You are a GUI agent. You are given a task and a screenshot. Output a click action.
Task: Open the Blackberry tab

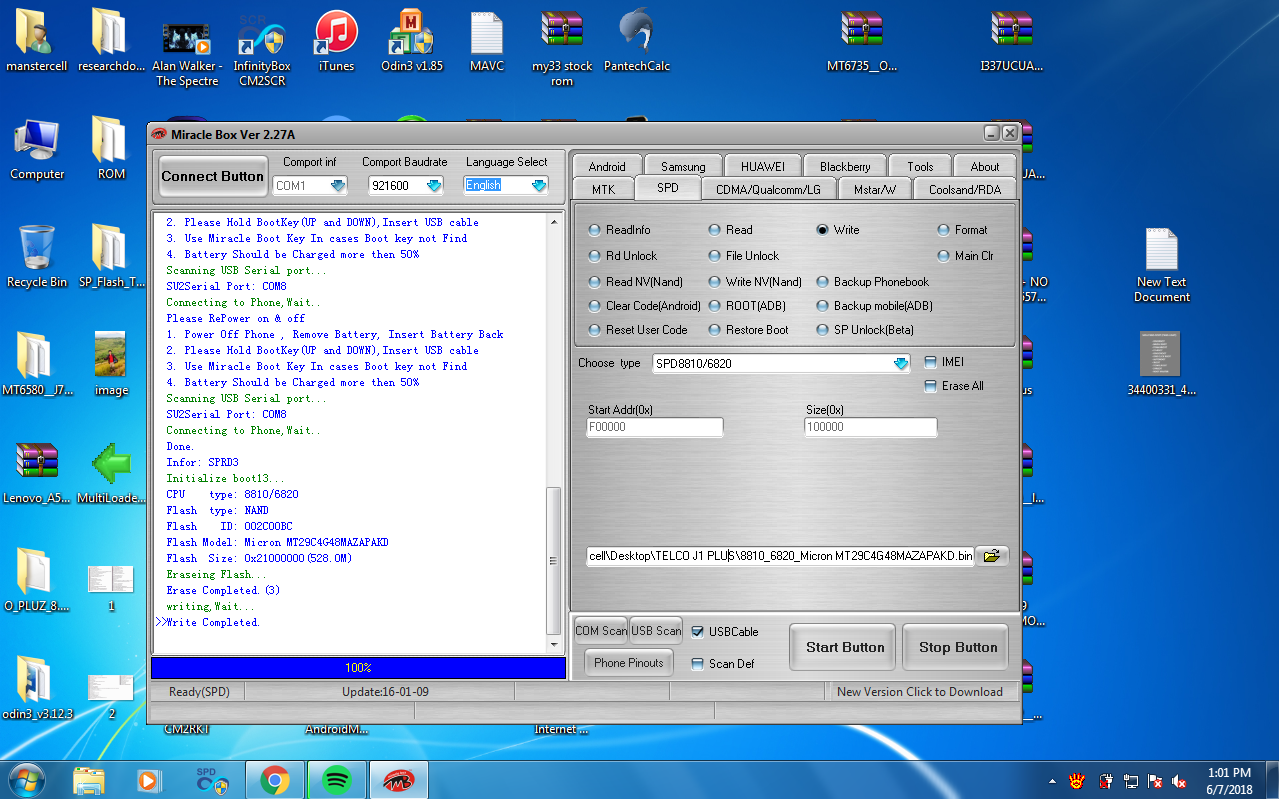coord(845,166)
